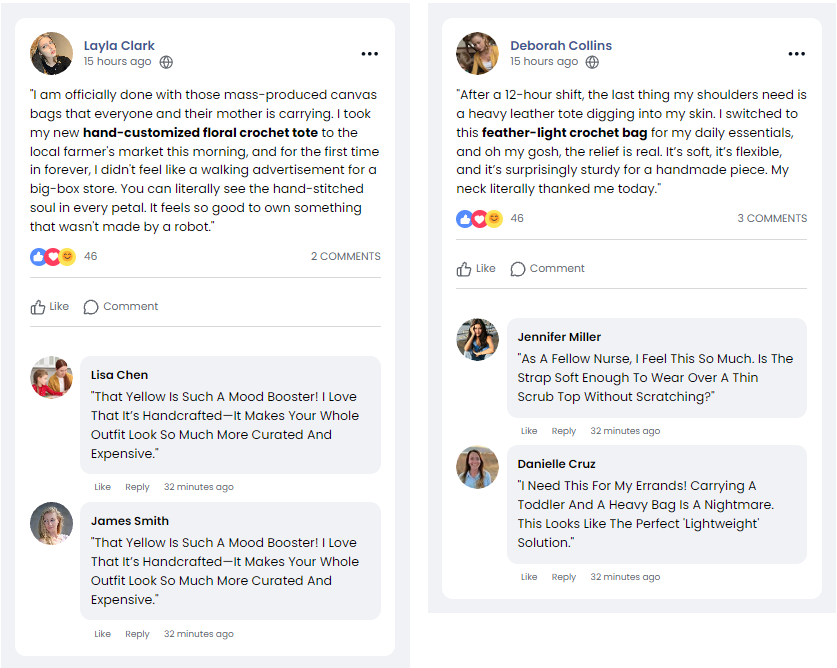Click reaction emojis on Layla Clark's post
The height and width of the screenshot is (668, 837).
point(53,257)
